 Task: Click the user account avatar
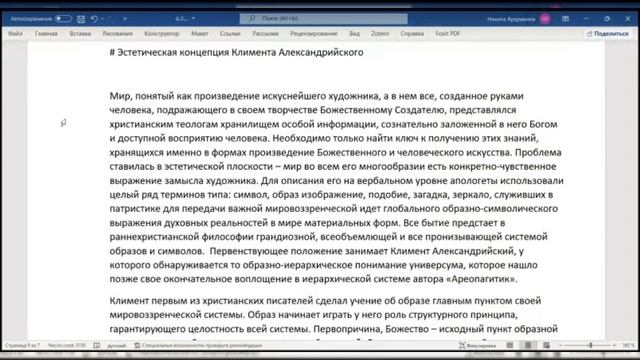545,19
